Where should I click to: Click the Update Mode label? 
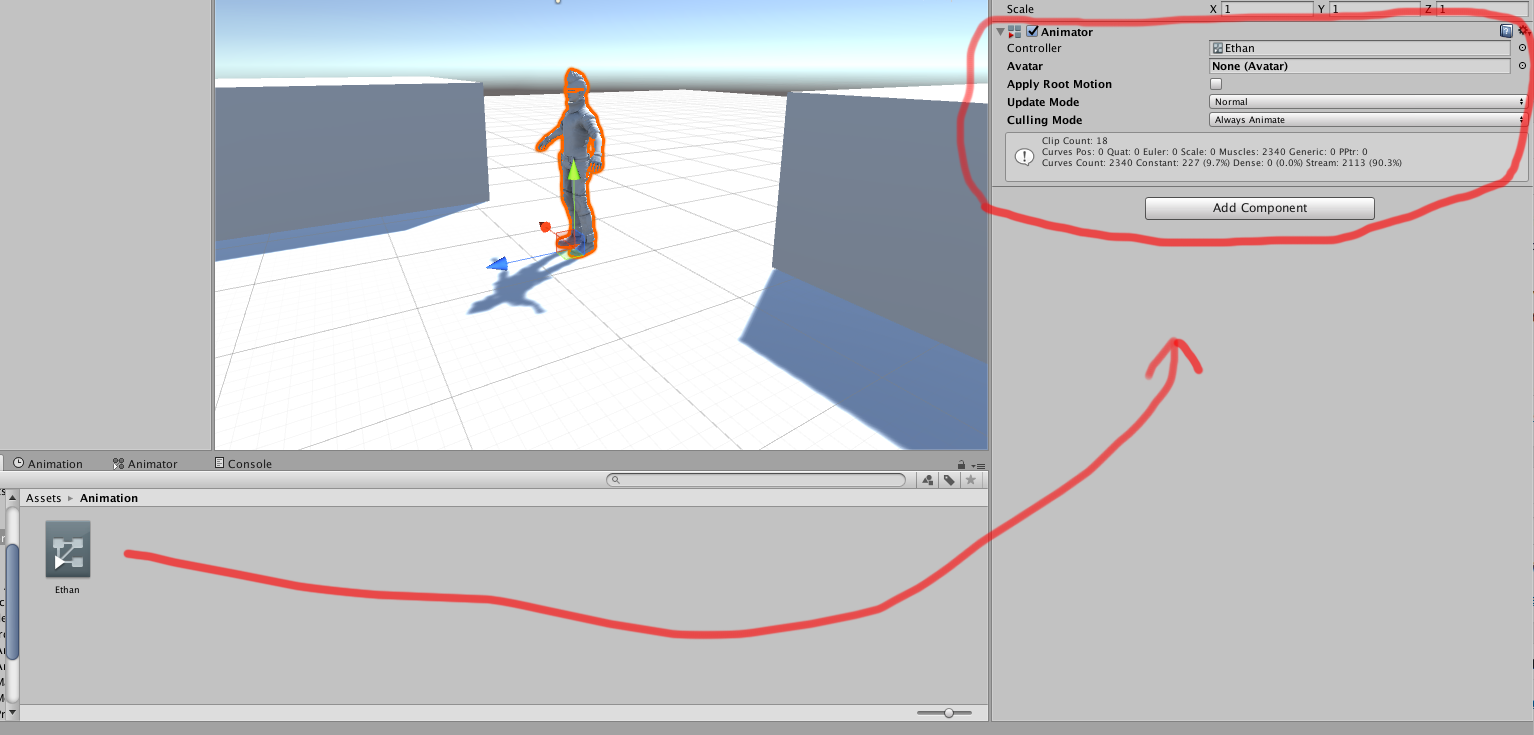click(1043, 102)
